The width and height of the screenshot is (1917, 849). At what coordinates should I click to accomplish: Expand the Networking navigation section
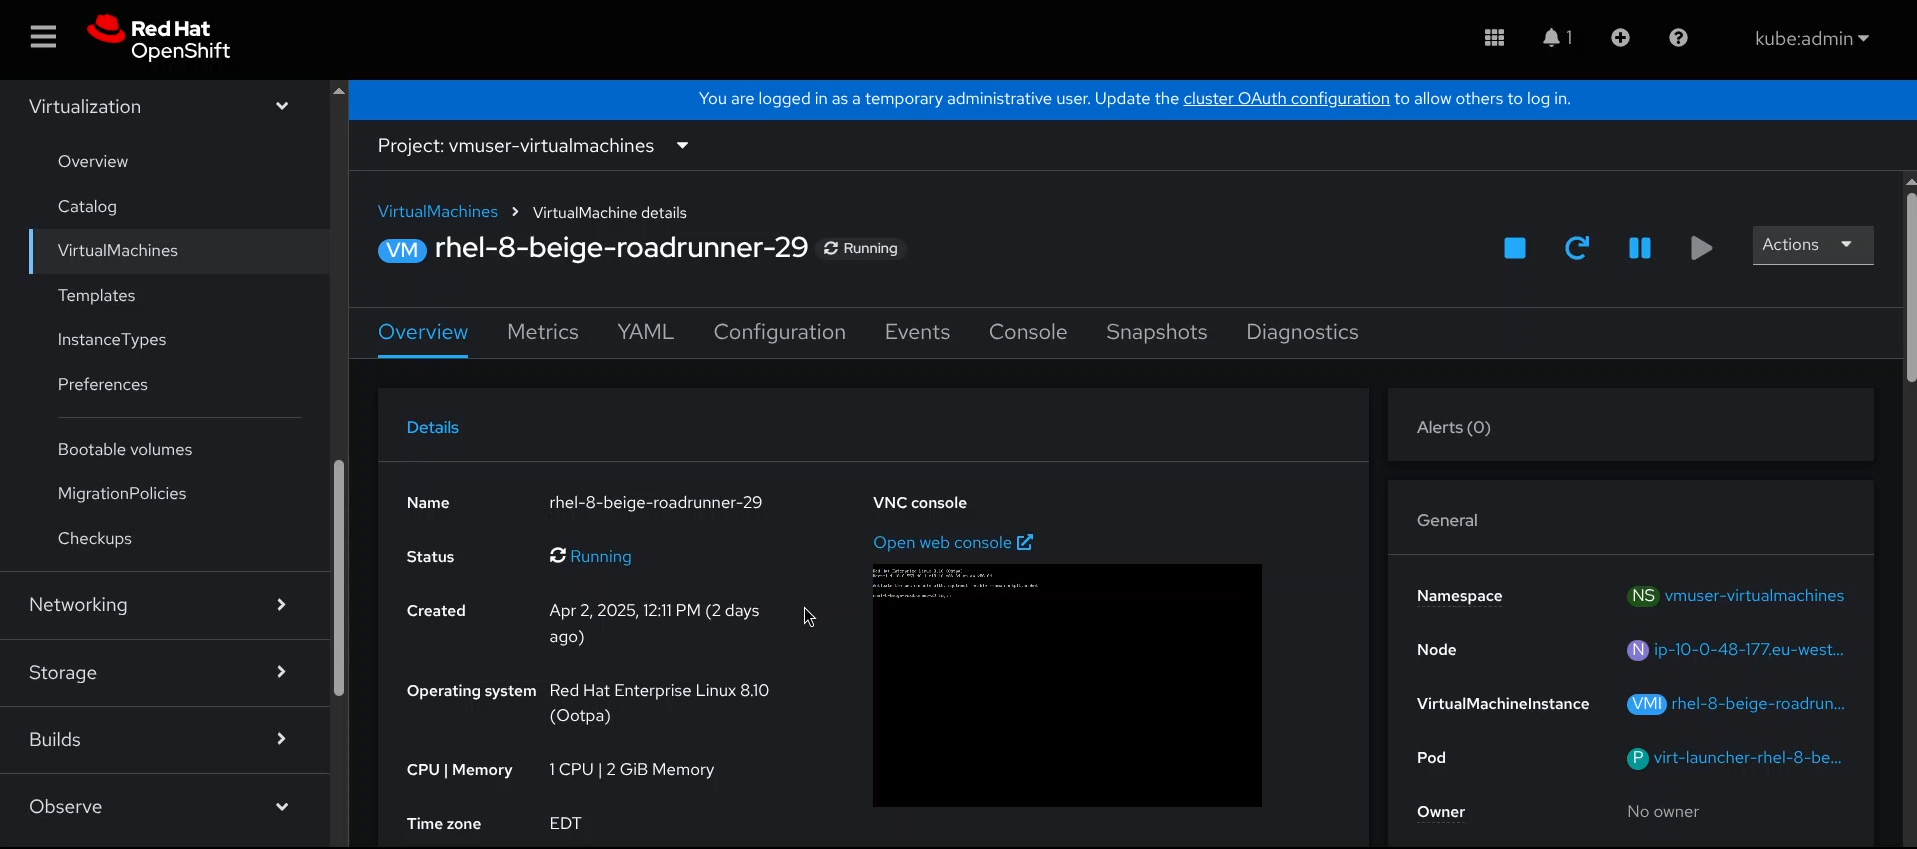(160, 605)
